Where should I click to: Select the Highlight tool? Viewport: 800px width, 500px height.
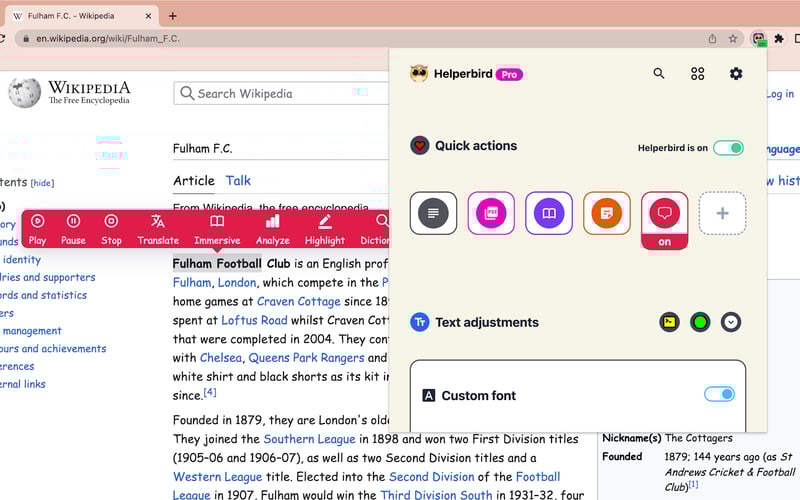(325, 229)
